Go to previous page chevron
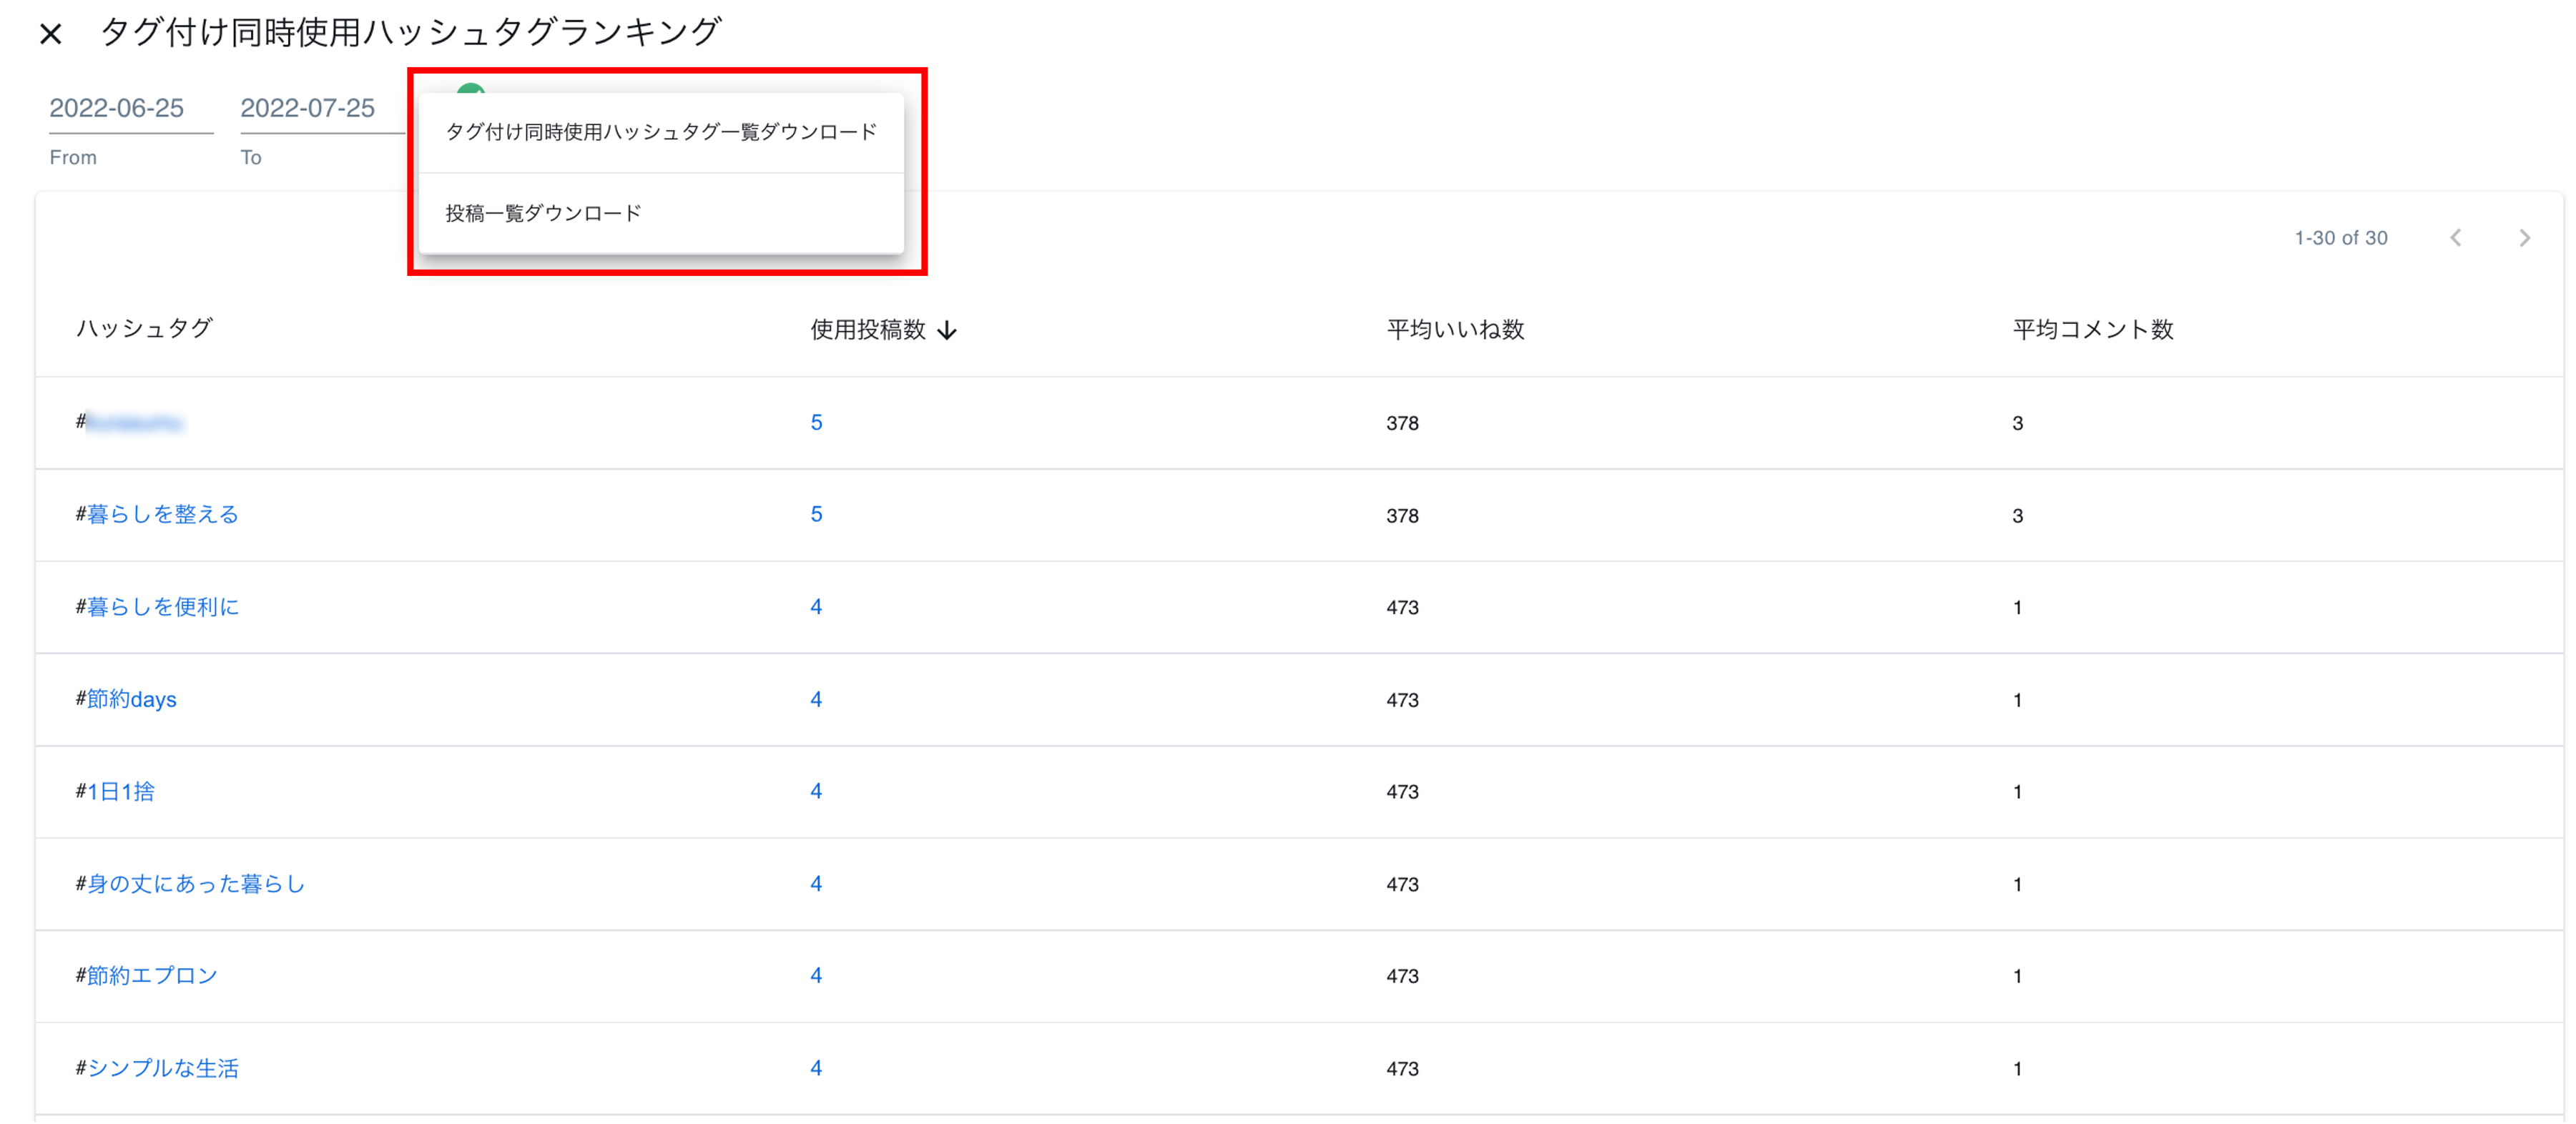 pyautogui.click(x=2455, y=238)
